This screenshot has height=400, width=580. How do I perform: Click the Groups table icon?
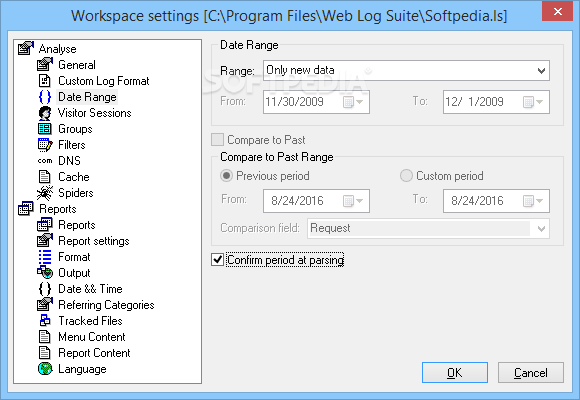coord(45,129)
